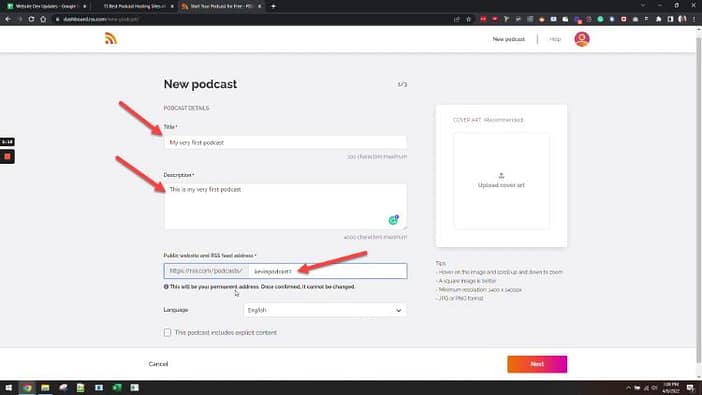702x395 pixels.
Task: Click the podcast Title input field
Action: pos(285,142)
